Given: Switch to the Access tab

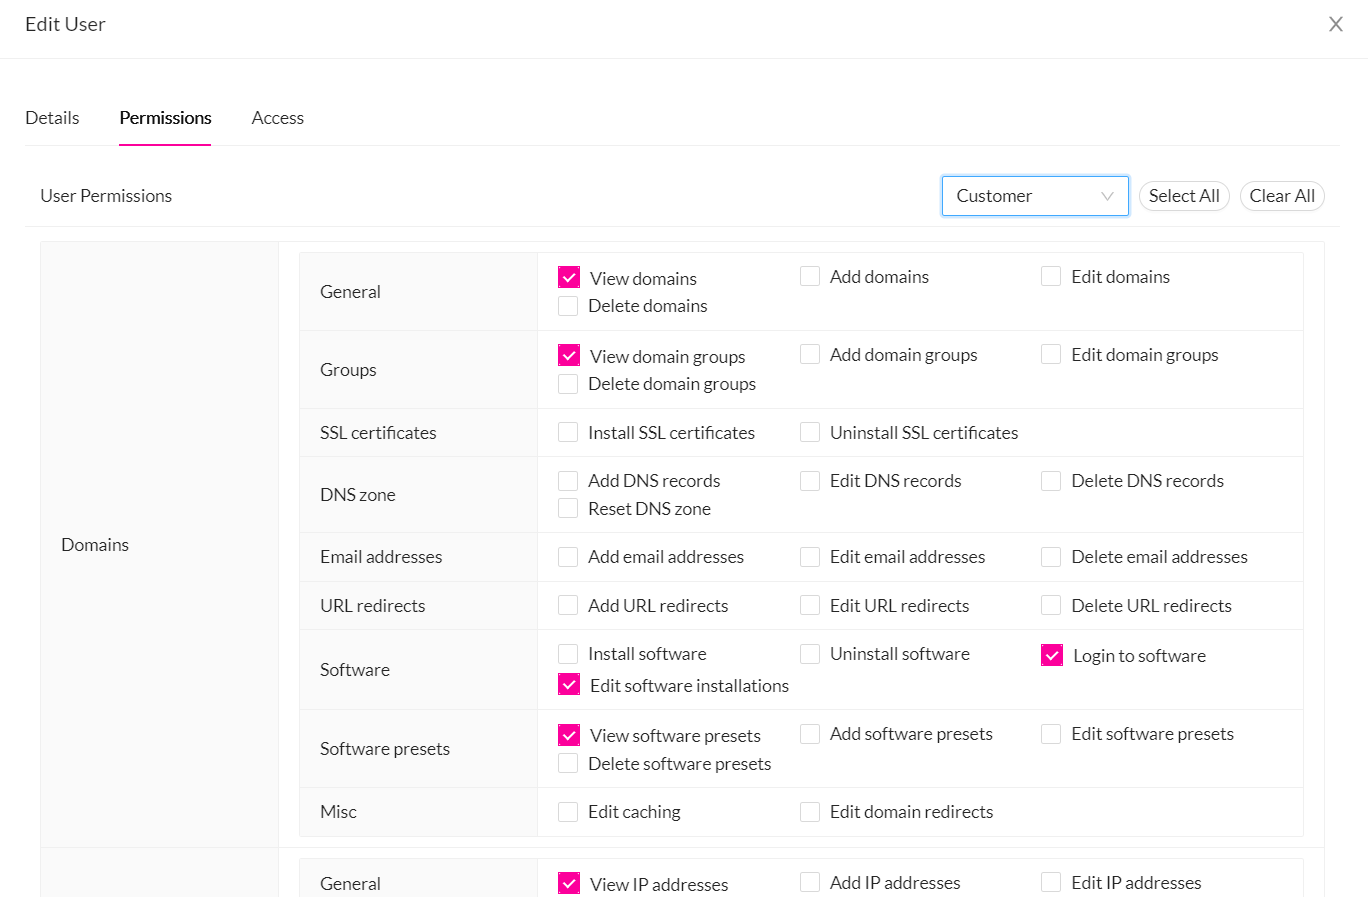Looking at the screenshot, I should [x=277, y=117].
